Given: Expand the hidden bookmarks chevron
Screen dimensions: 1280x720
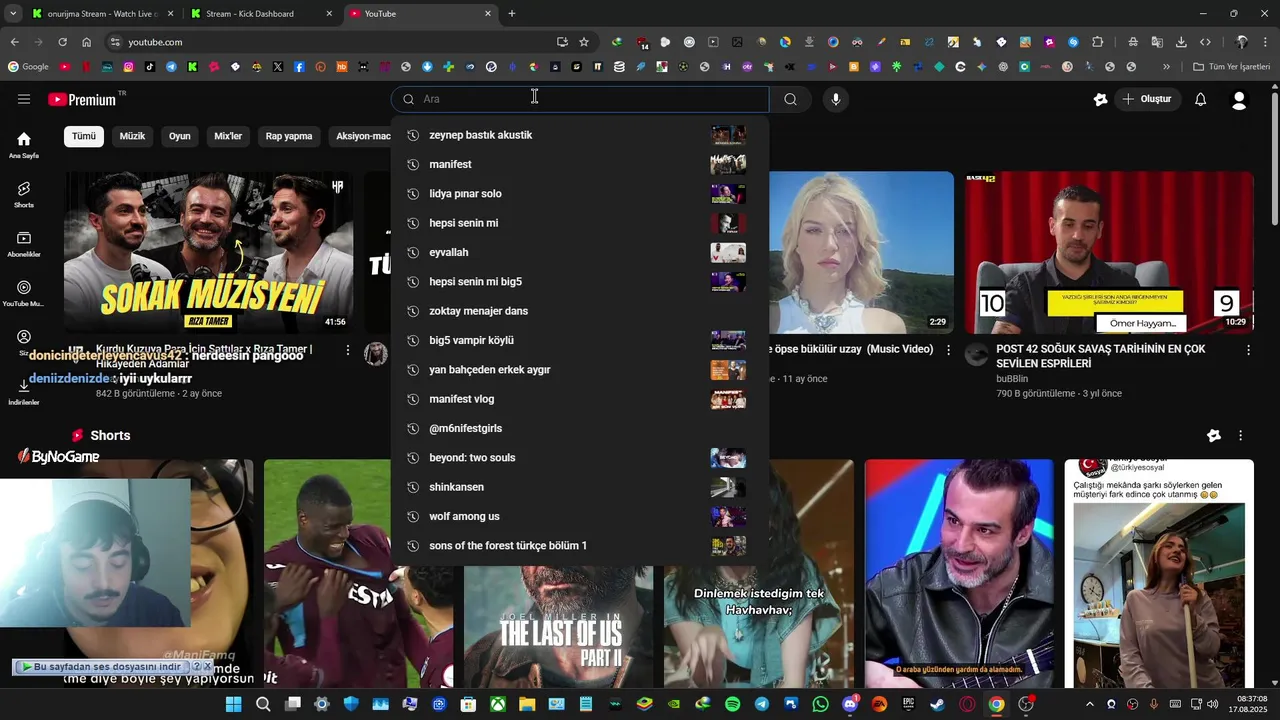Looking at the screenshot, I should point(1166,67).
